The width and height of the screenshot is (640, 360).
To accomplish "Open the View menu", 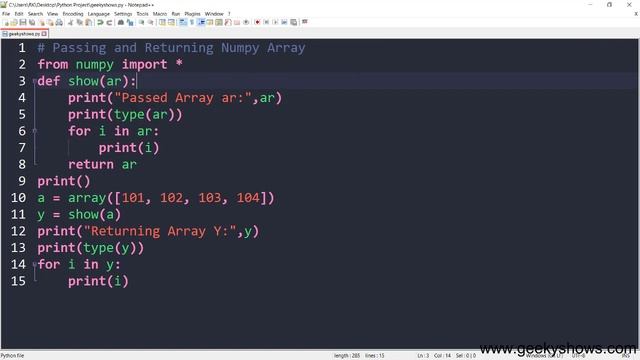I will pos(52,14).
